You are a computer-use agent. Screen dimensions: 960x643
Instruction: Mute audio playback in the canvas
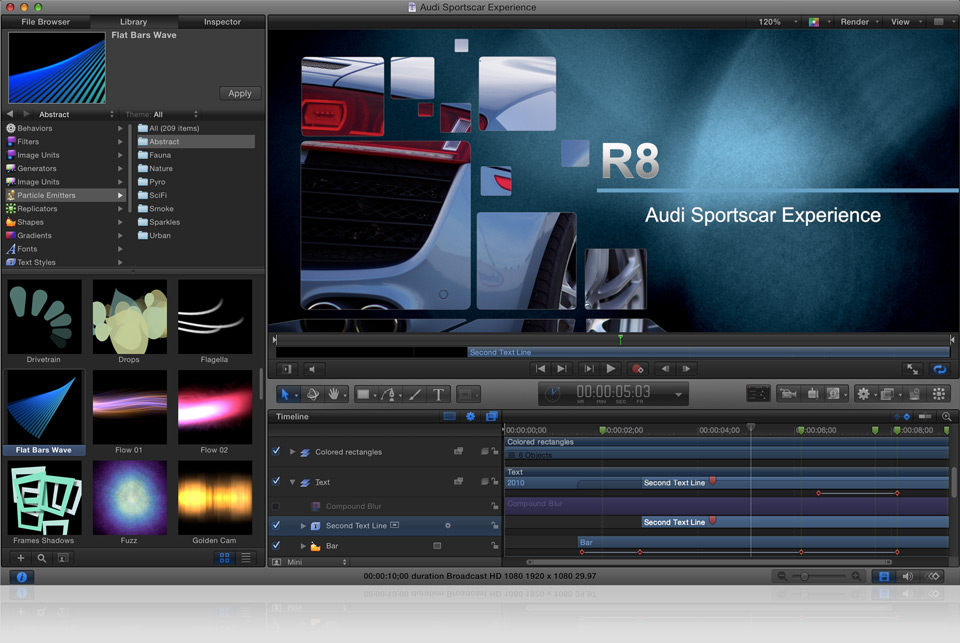(x=312, y=369)
